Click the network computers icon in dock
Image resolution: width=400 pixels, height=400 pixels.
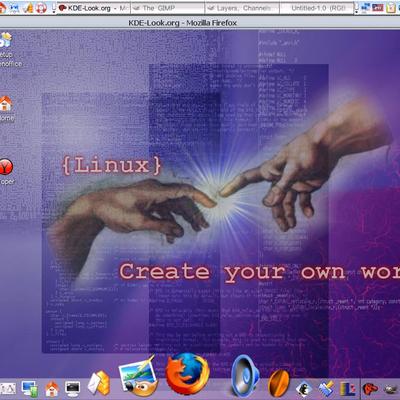[x=30, y=389]
